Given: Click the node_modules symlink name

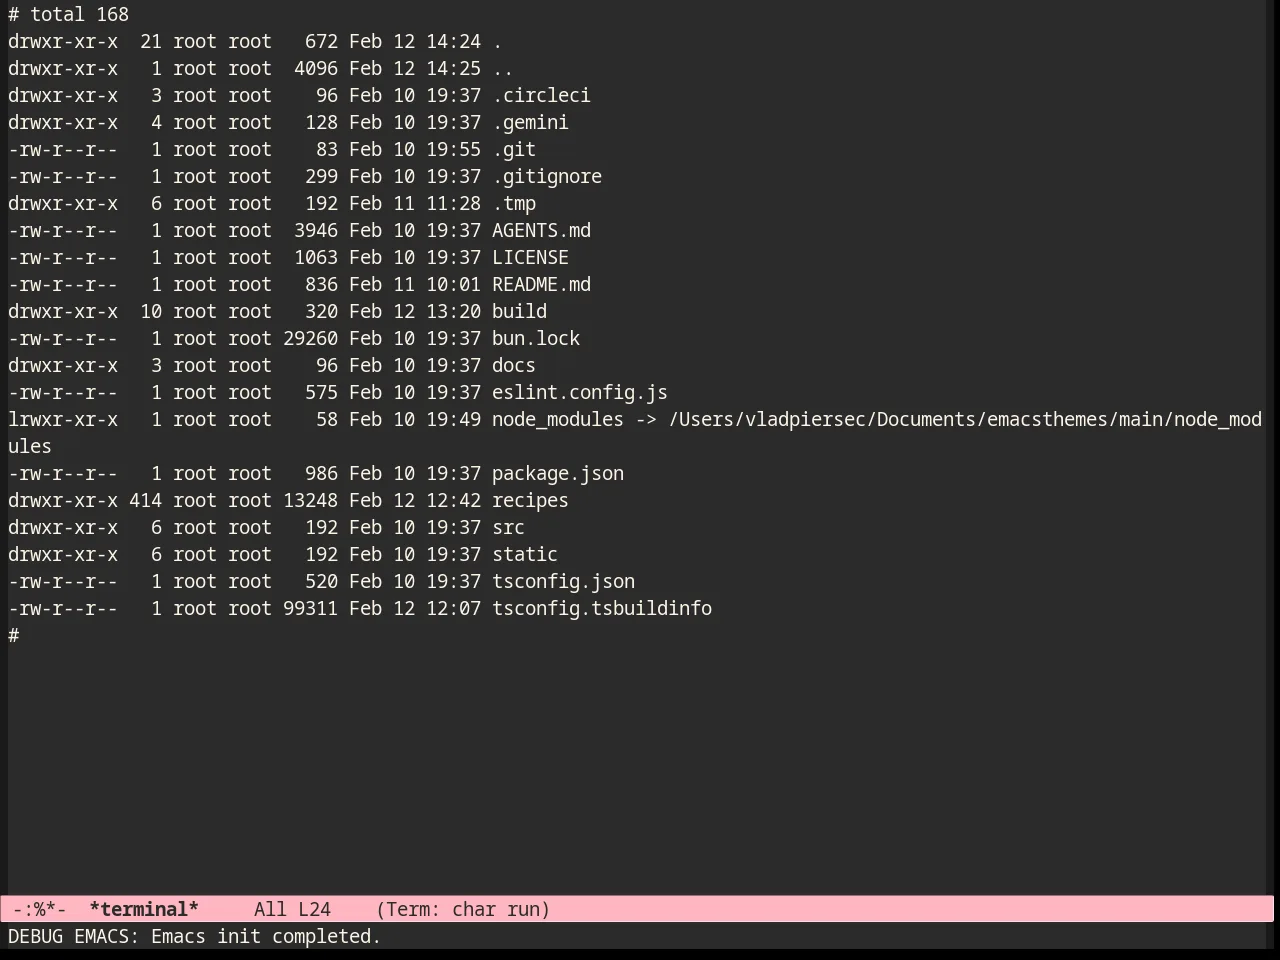Looking at the screenshot, I should point(558,419).
